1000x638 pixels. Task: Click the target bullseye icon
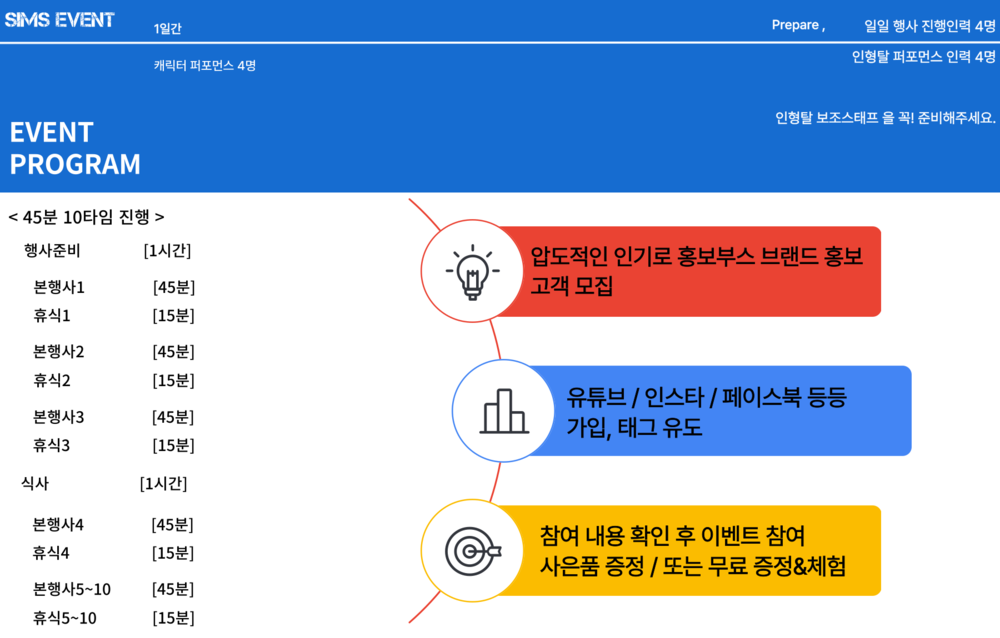[472, 551]
